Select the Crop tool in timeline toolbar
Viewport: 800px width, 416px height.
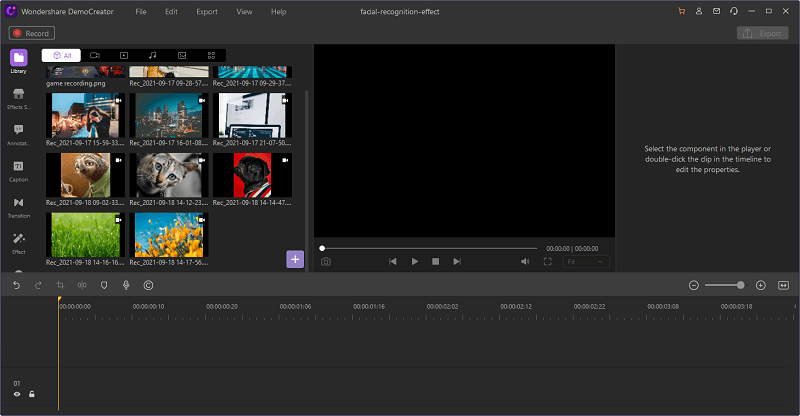click(60, 285)
